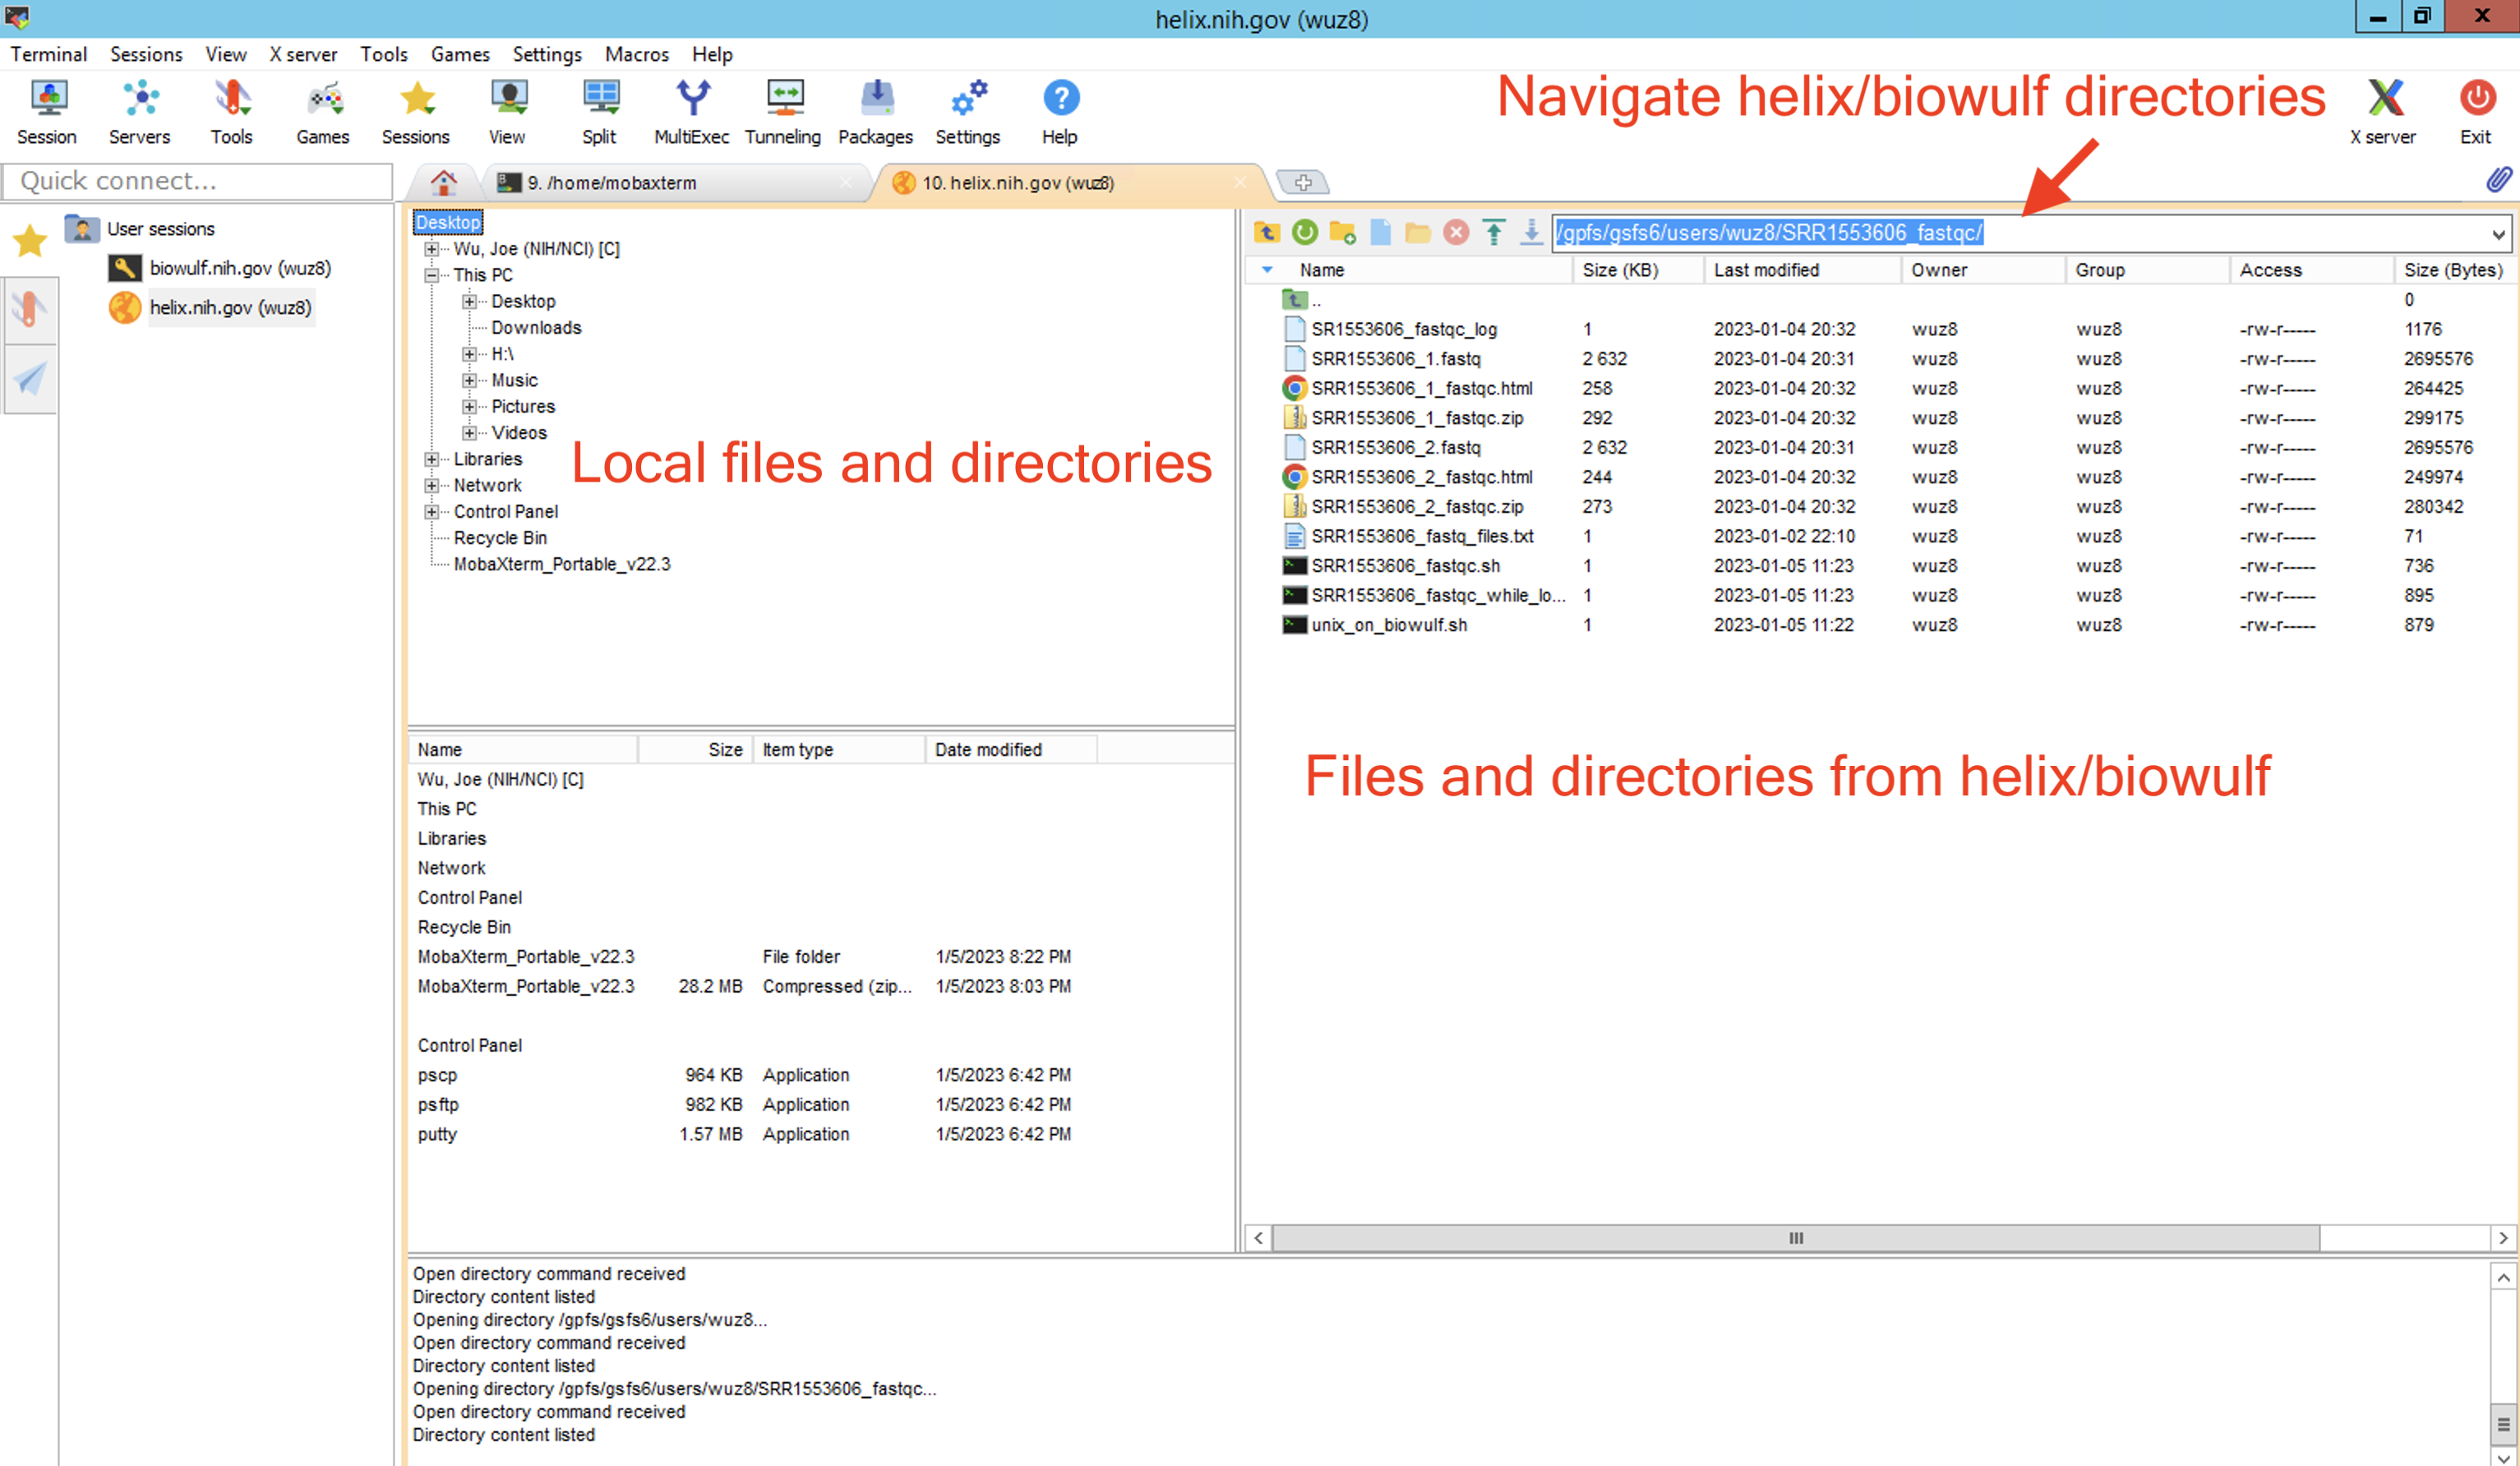Viewport: 2520px width, 1466px height.
Task: Click the upload arrow icon
Action: [1493, 233]
